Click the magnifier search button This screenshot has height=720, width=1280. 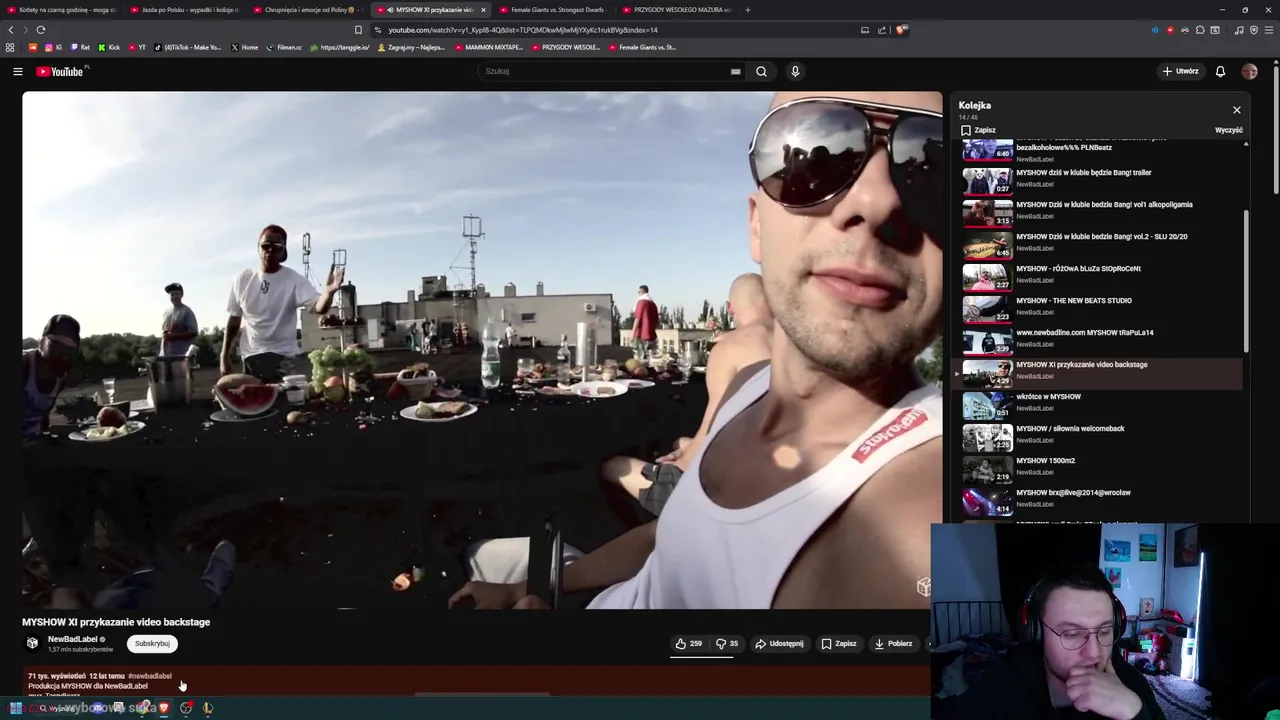[761, 71]
